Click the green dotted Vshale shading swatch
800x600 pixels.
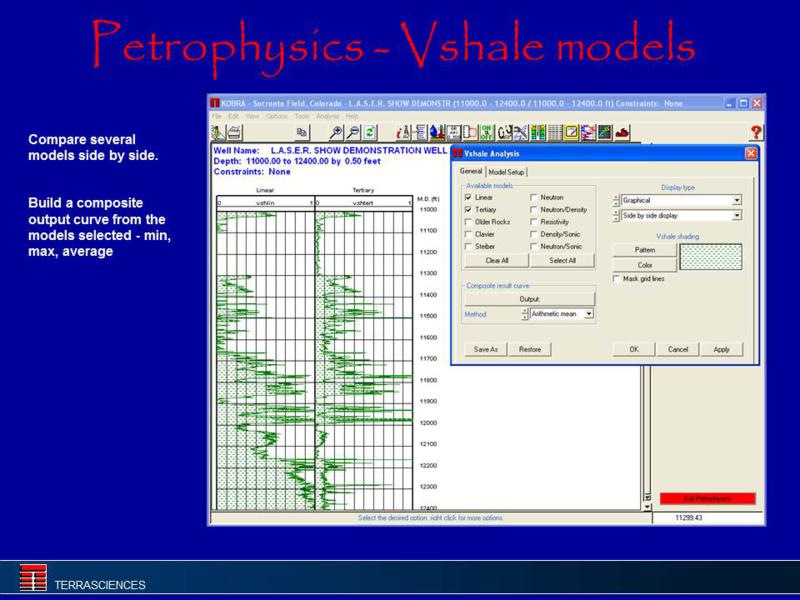click(711, 257)
